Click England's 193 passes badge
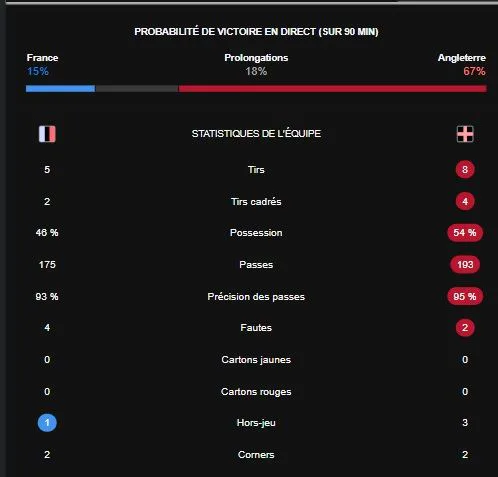The width and height of the screenshot is (498, 477). point(465,264)
